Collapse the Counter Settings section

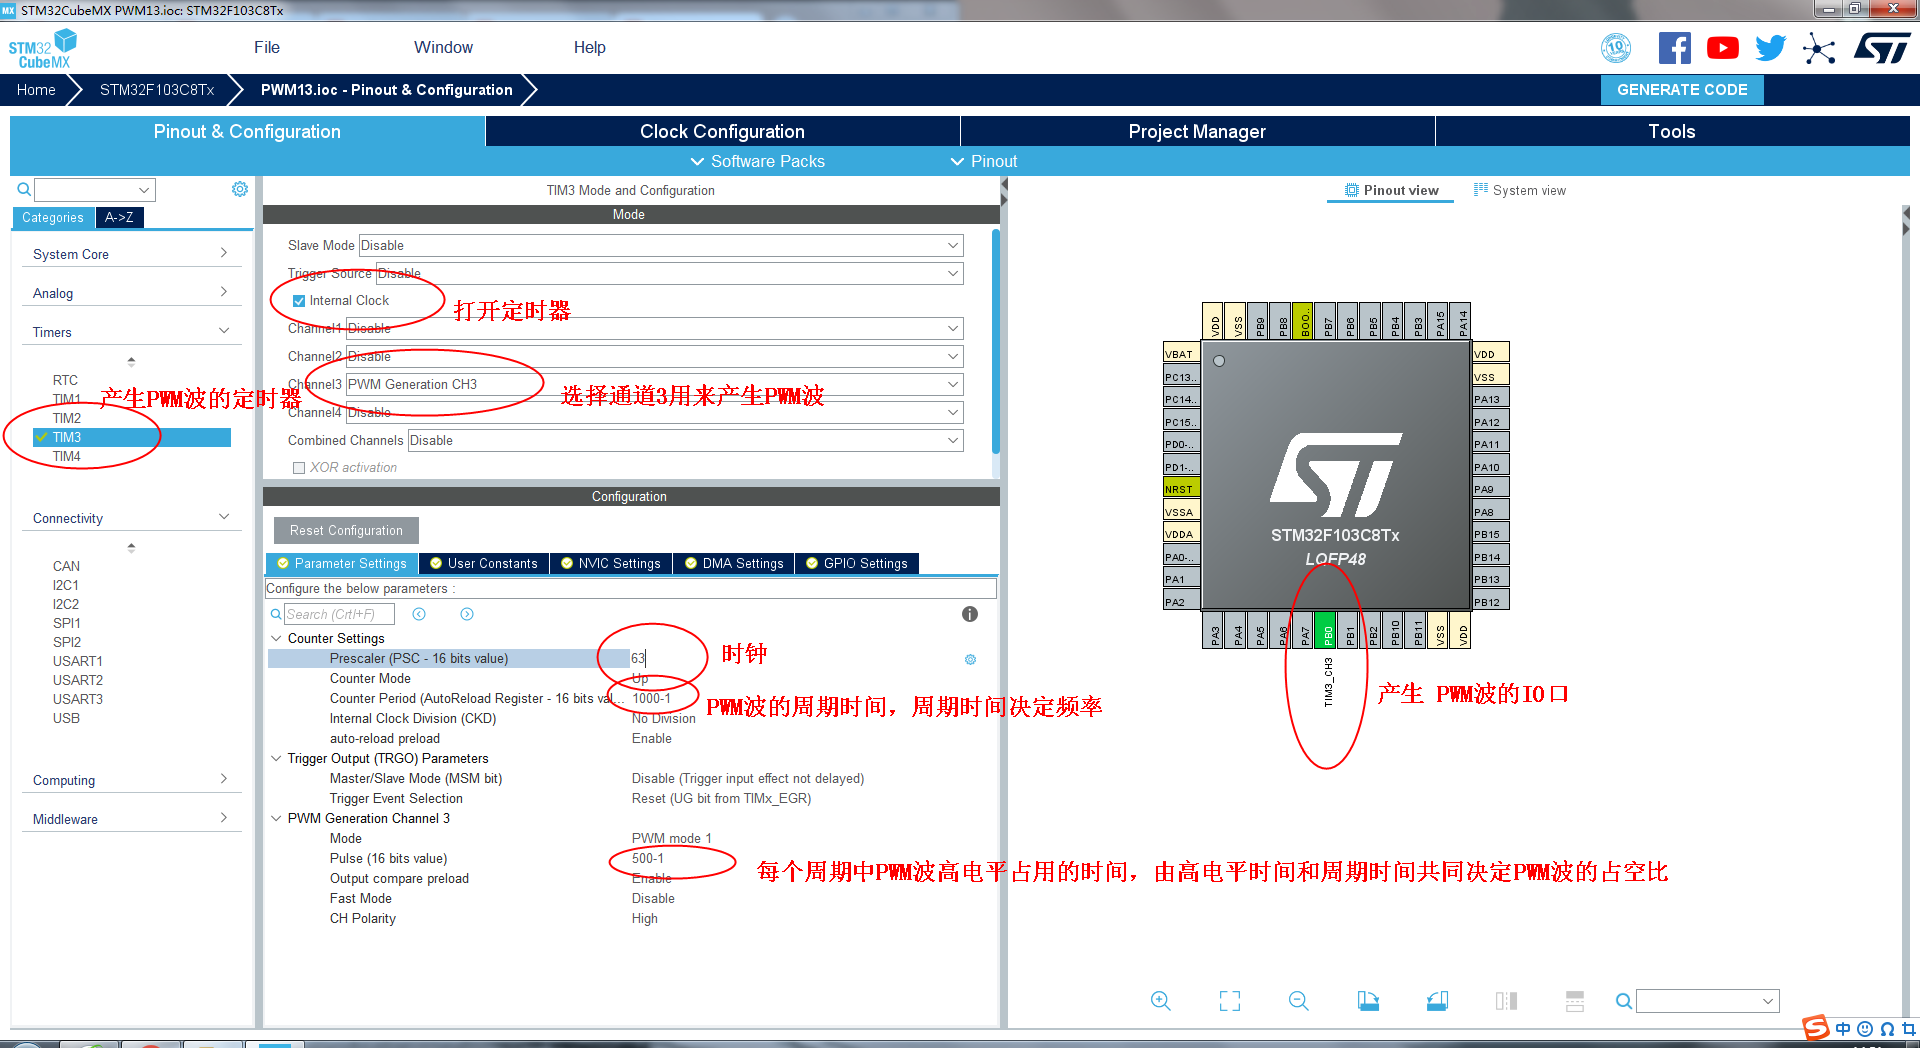pos(277,638)
